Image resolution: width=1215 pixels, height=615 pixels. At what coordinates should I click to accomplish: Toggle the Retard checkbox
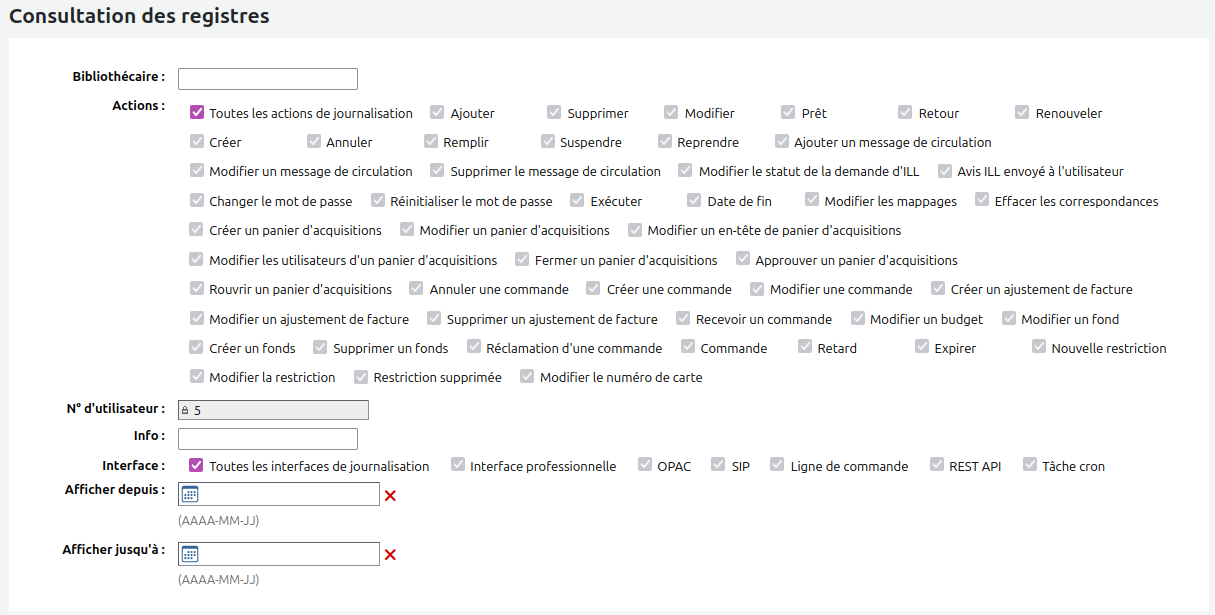point(806,348)
